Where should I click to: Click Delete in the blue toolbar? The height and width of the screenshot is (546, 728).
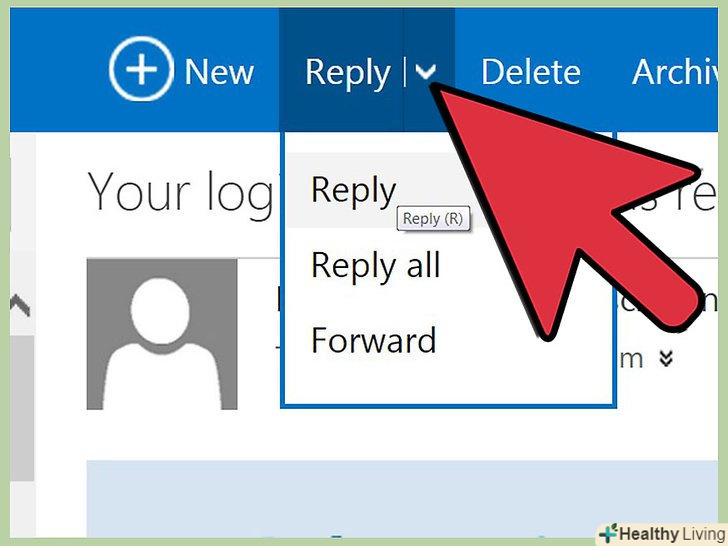[x=531, y=72]
